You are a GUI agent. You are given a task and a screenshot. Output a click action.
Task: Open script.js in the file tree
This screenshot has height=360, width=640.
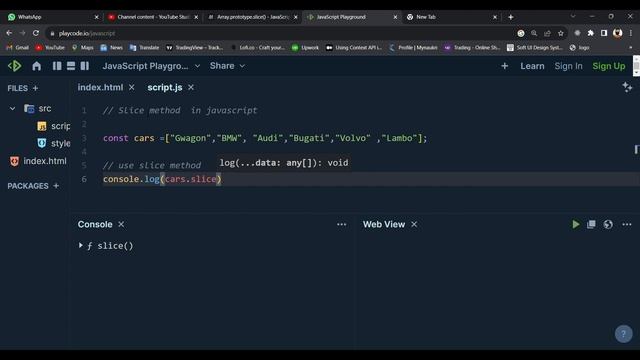(x=53, y=126)
